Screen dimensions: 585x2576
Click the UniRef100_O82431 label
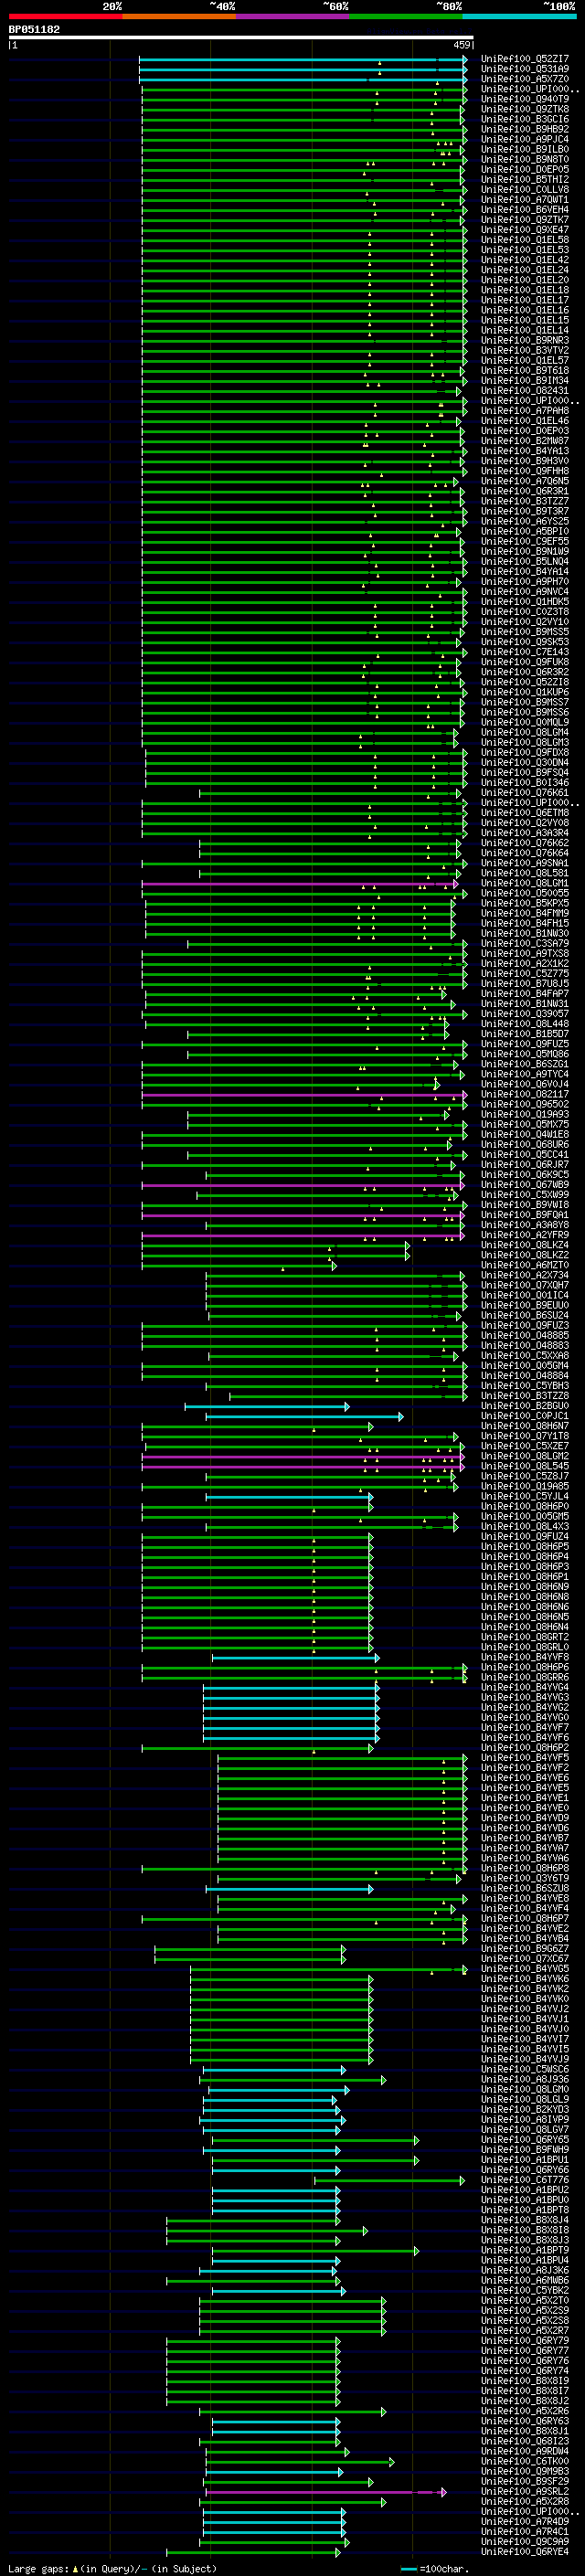pyautogui.click(x=525, y=390)
